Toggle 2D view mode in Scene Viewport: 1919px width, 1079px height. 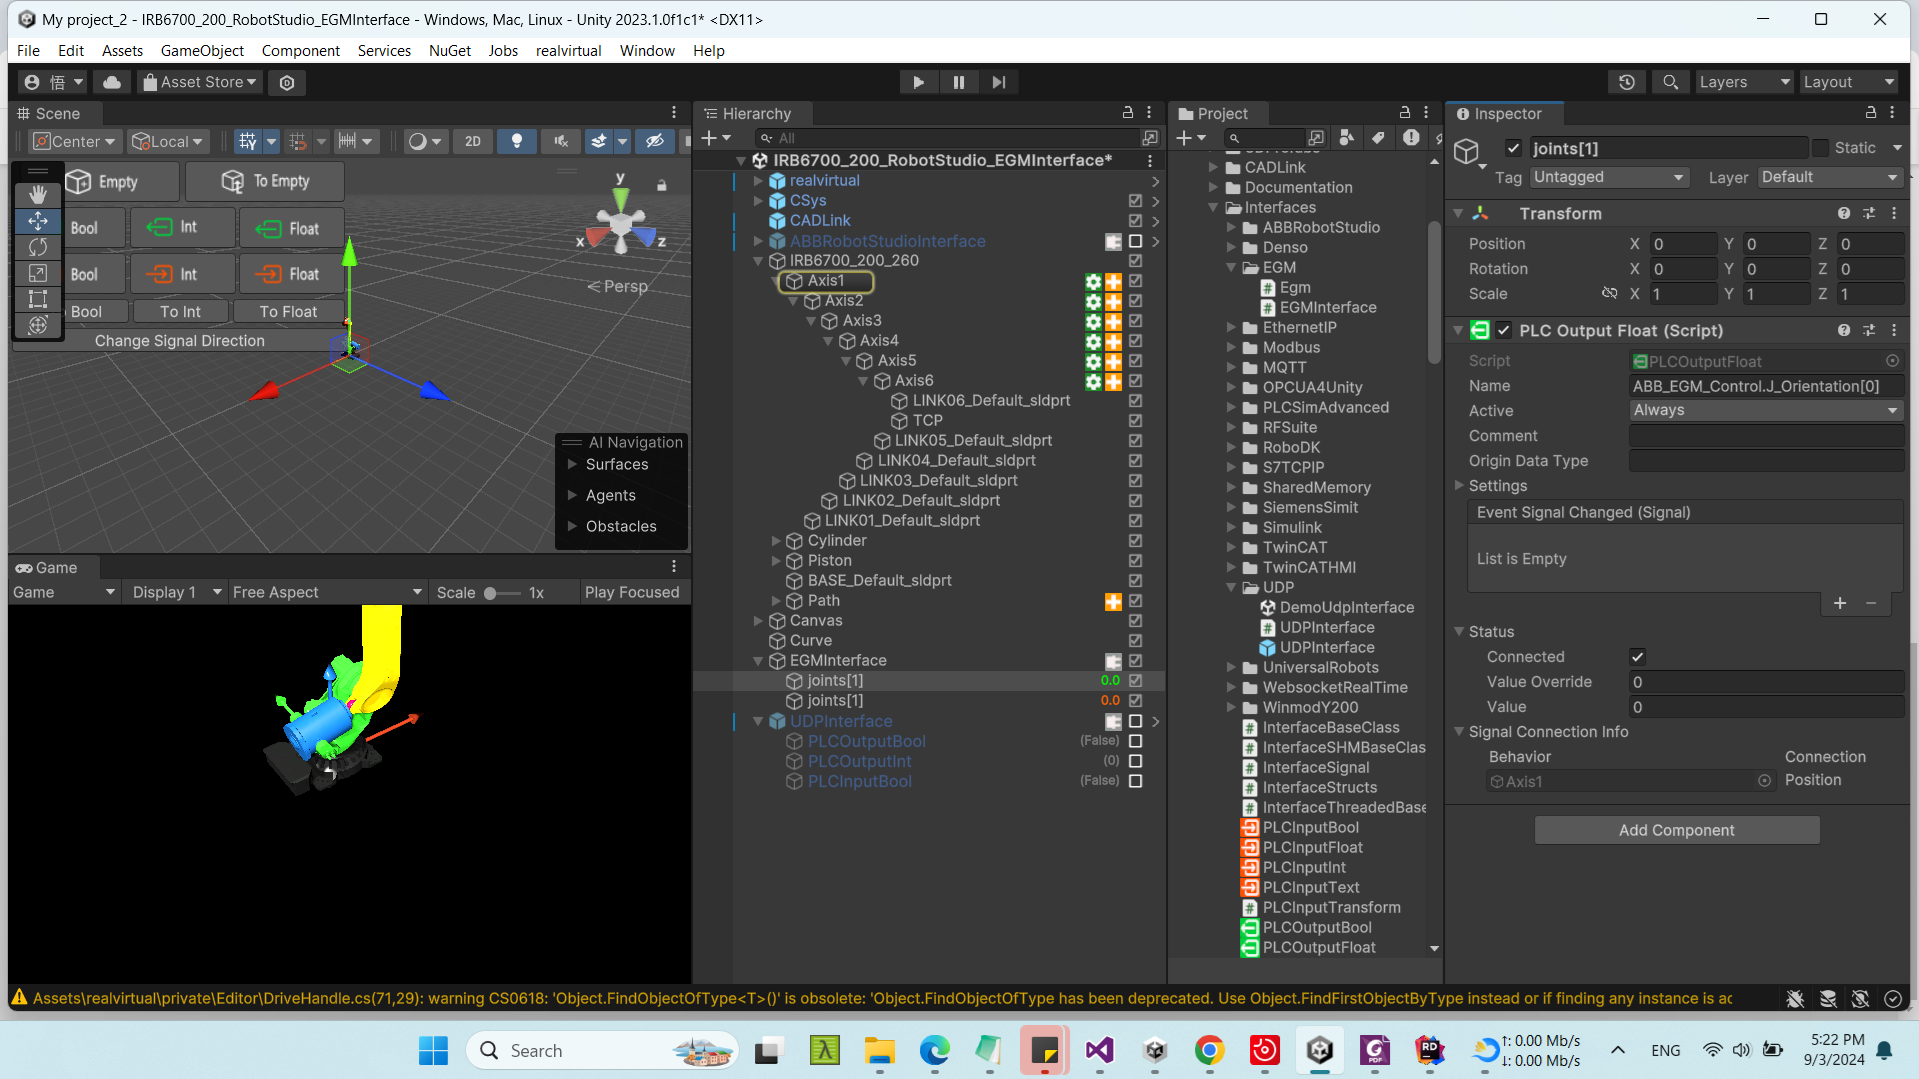point(473,141)
